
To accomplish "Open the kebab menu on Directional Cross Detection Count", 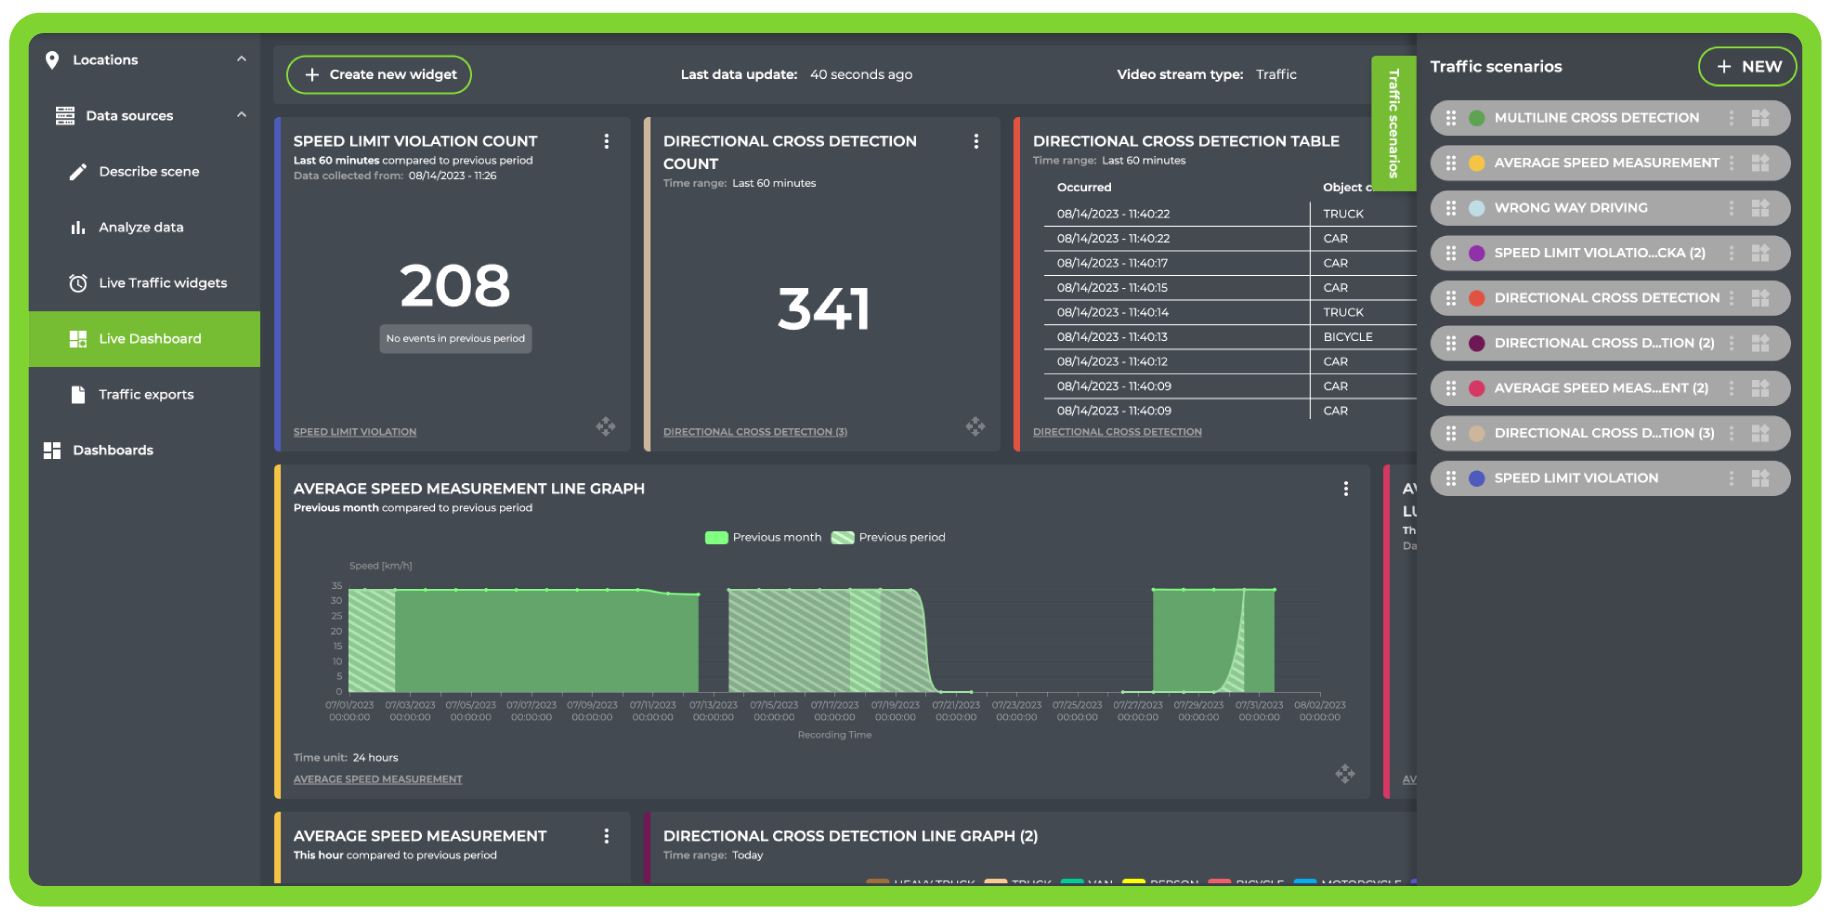I will pos(977,141).
